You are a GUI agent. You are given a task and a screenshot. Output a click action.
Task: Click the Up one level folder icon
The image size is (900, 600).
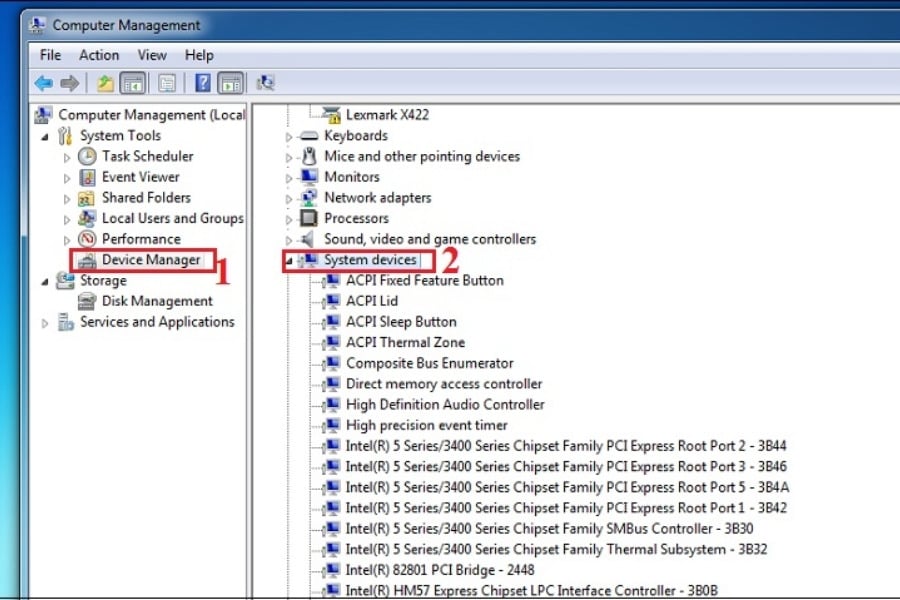[x=105, y=84]
